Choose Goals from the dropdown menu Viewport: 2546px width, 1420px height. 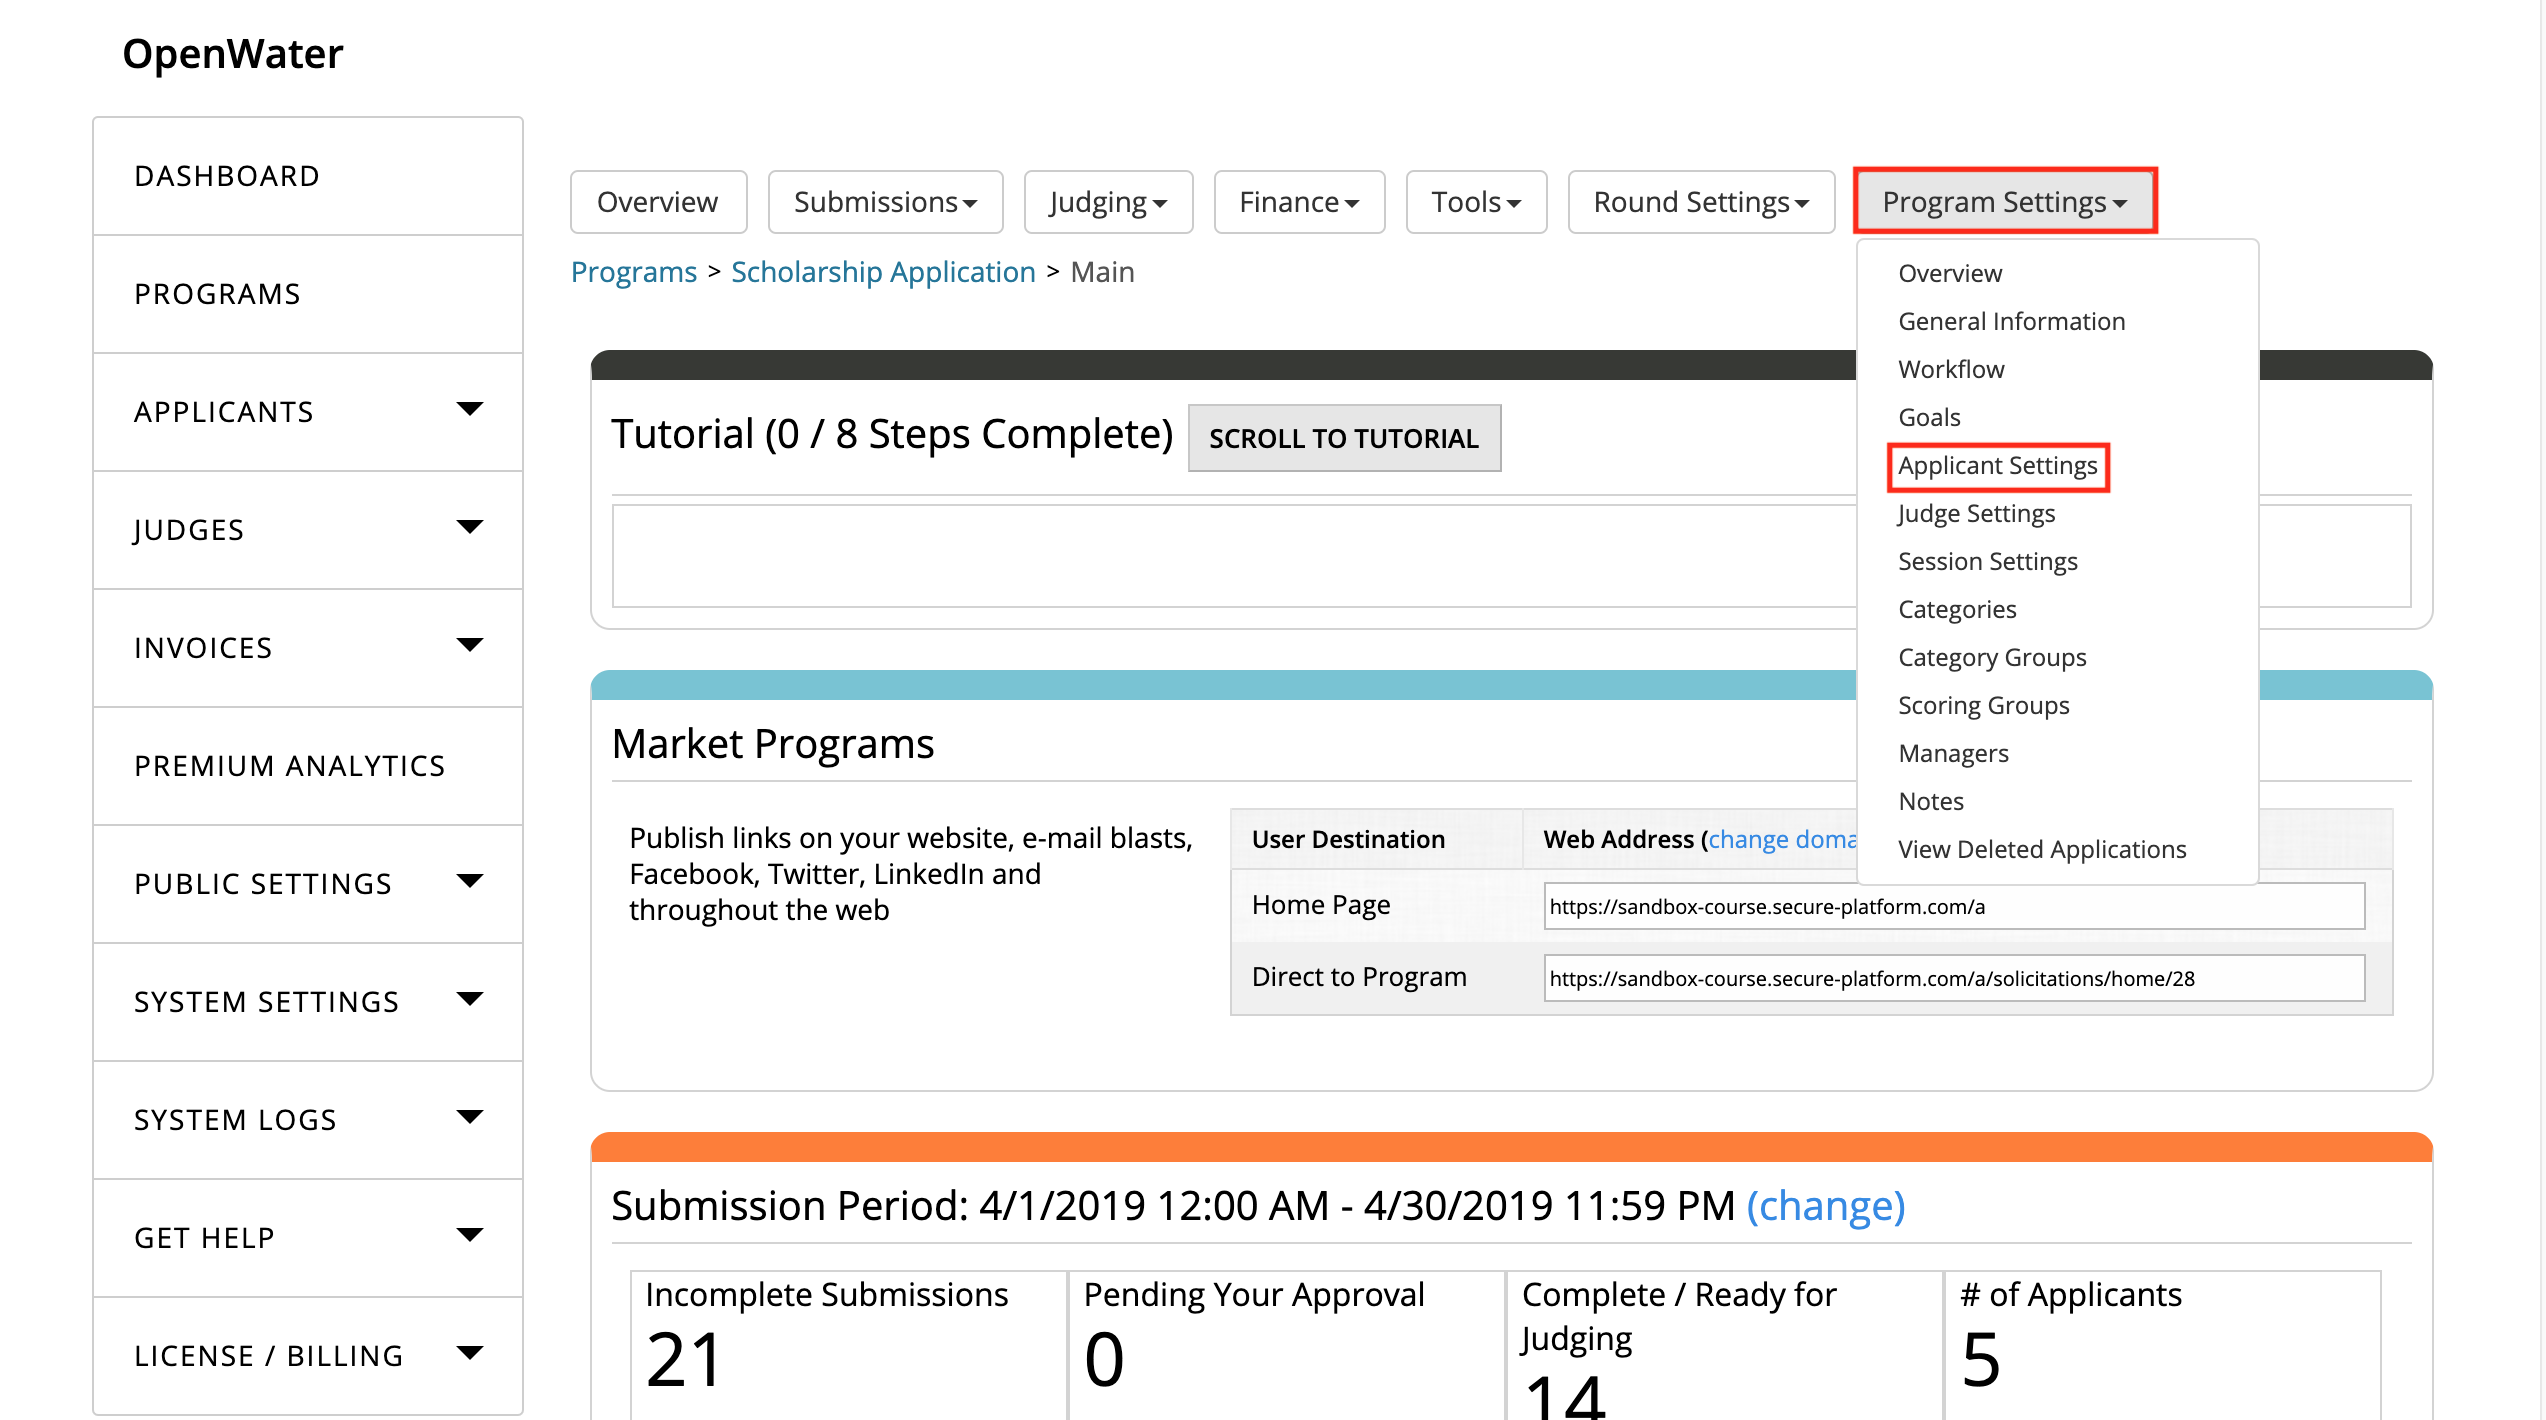point(1929,417)
